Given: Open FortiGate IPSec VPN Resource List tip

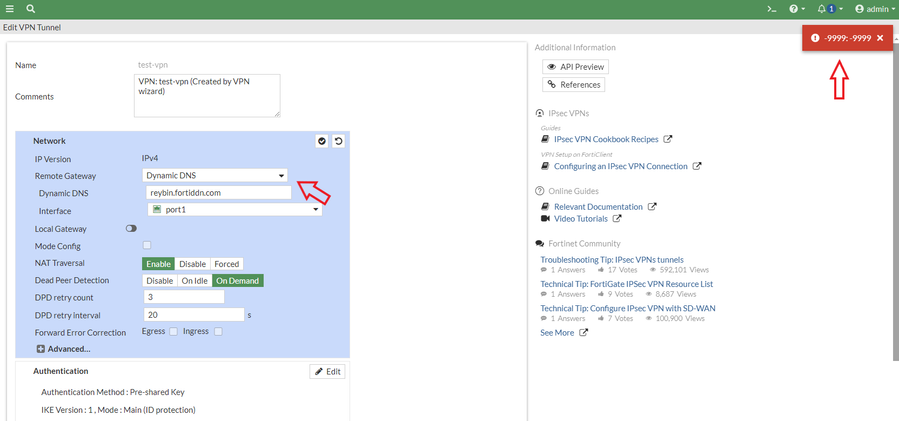Looking at the screenshot, I should pos(627,284).
